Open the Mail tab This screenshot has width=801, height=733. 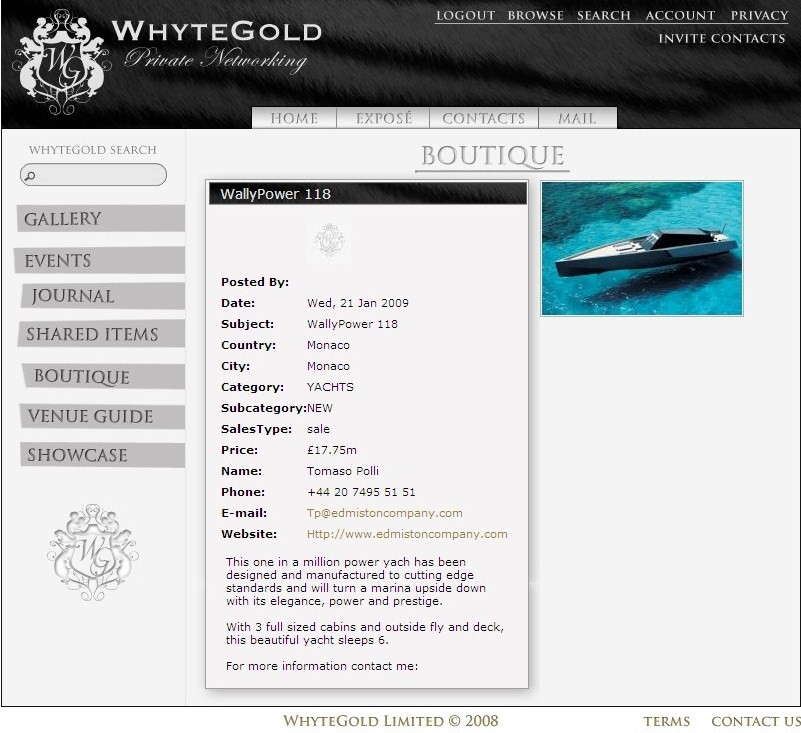577,118
